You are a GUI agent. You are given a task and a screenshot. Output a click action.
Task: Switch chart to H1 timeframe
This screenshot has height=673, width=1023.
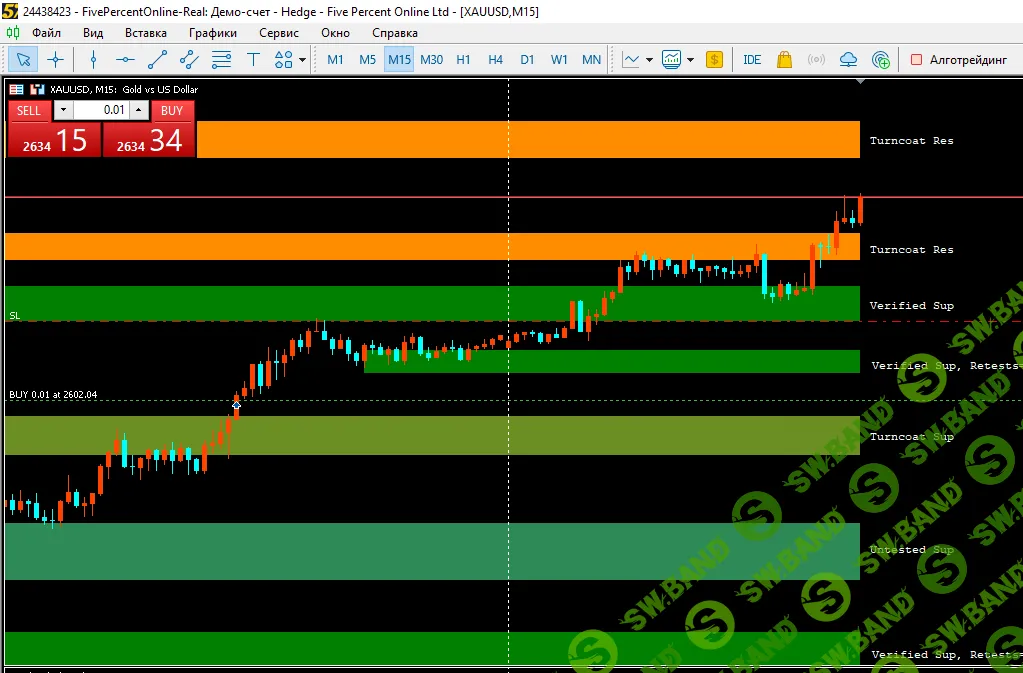click(463, 59)
